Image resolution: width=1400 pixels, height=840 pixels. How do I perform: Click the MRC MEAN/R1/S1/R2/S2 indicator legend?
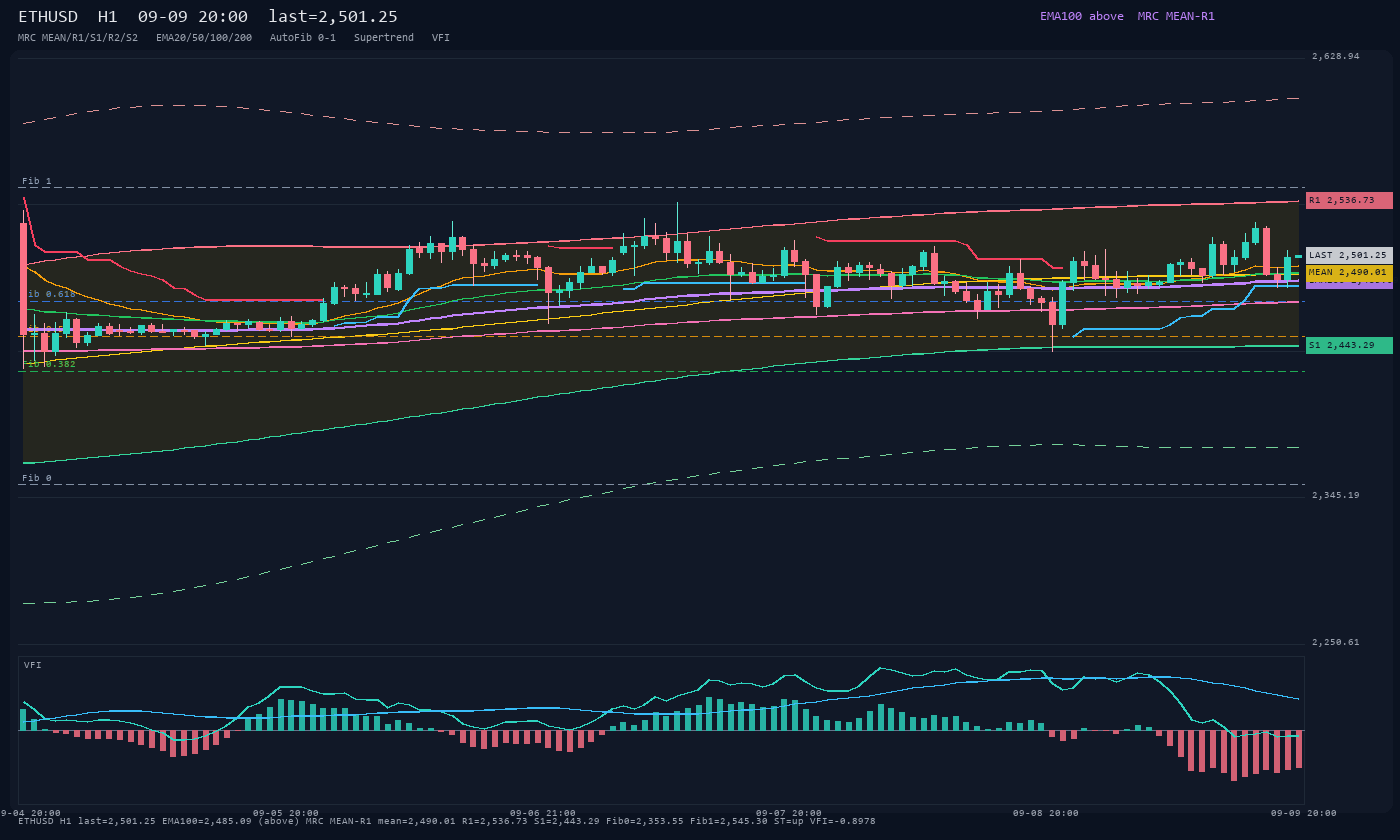[x=78, y=37]
